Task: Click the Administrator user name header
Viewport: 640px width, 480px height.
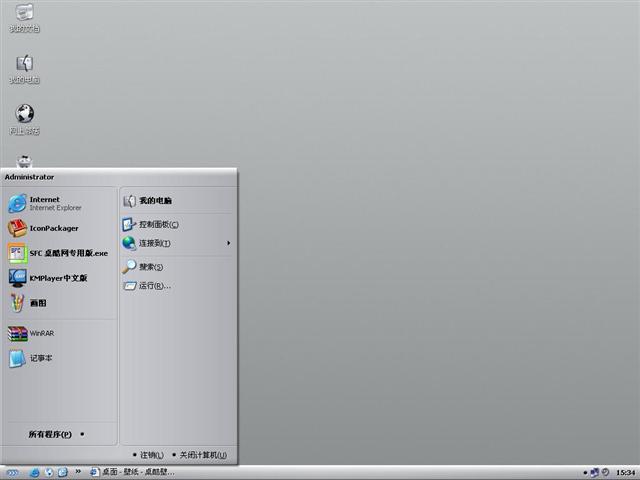Action: 29,177
